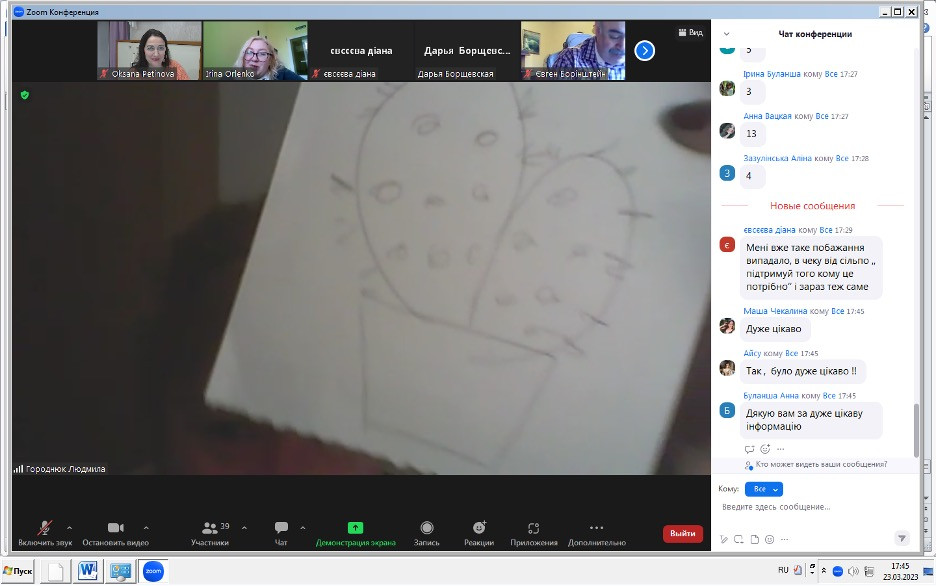Open Все recipient dropdown in chat
Screen dimensions: 936x586
764,489
